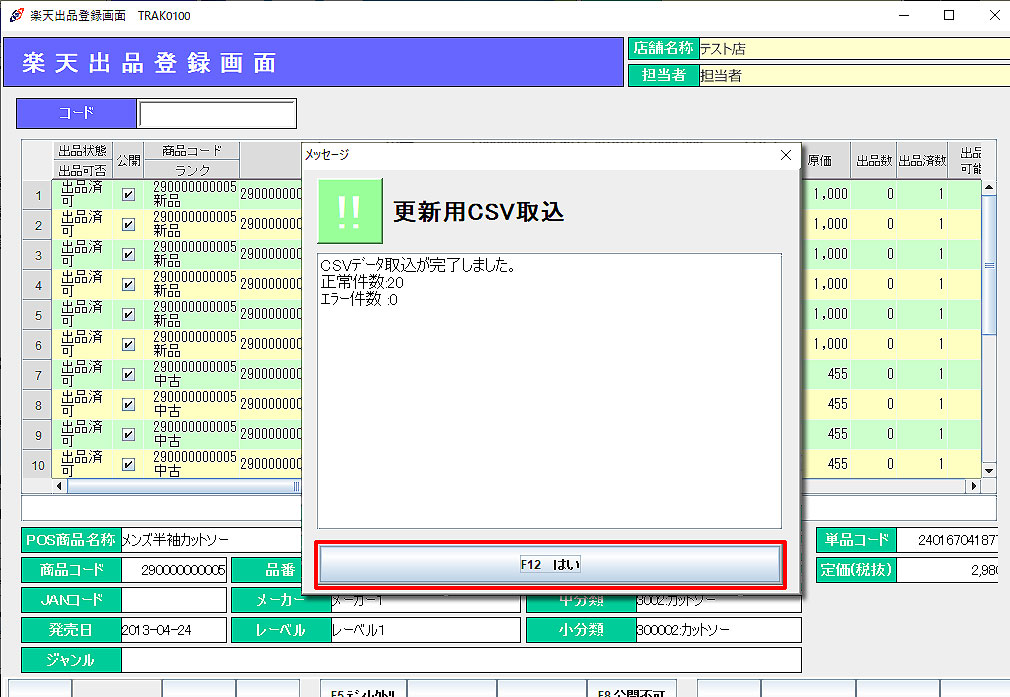This screenshot has height=697, width=1010.
Task: Click the 発売日 field showing 2013-04-24
Action: tap(173, 630)
